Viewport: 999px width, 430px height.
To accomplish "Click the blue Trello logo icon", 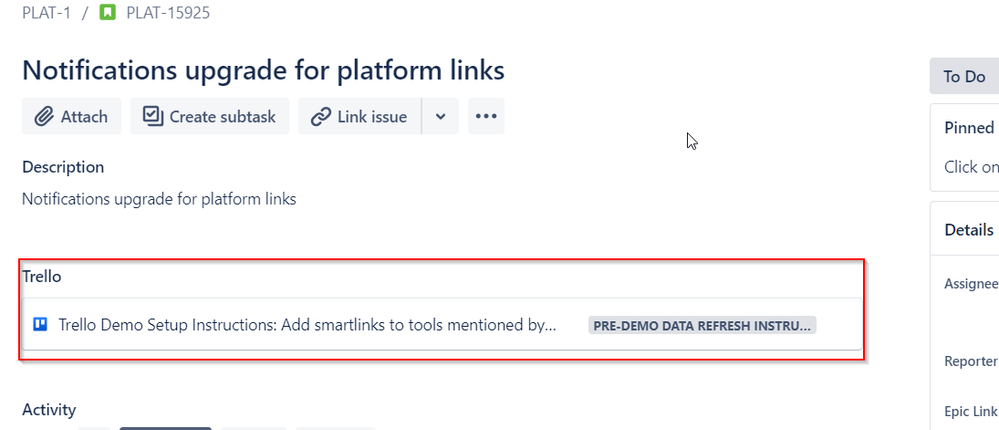I will 40,325.
